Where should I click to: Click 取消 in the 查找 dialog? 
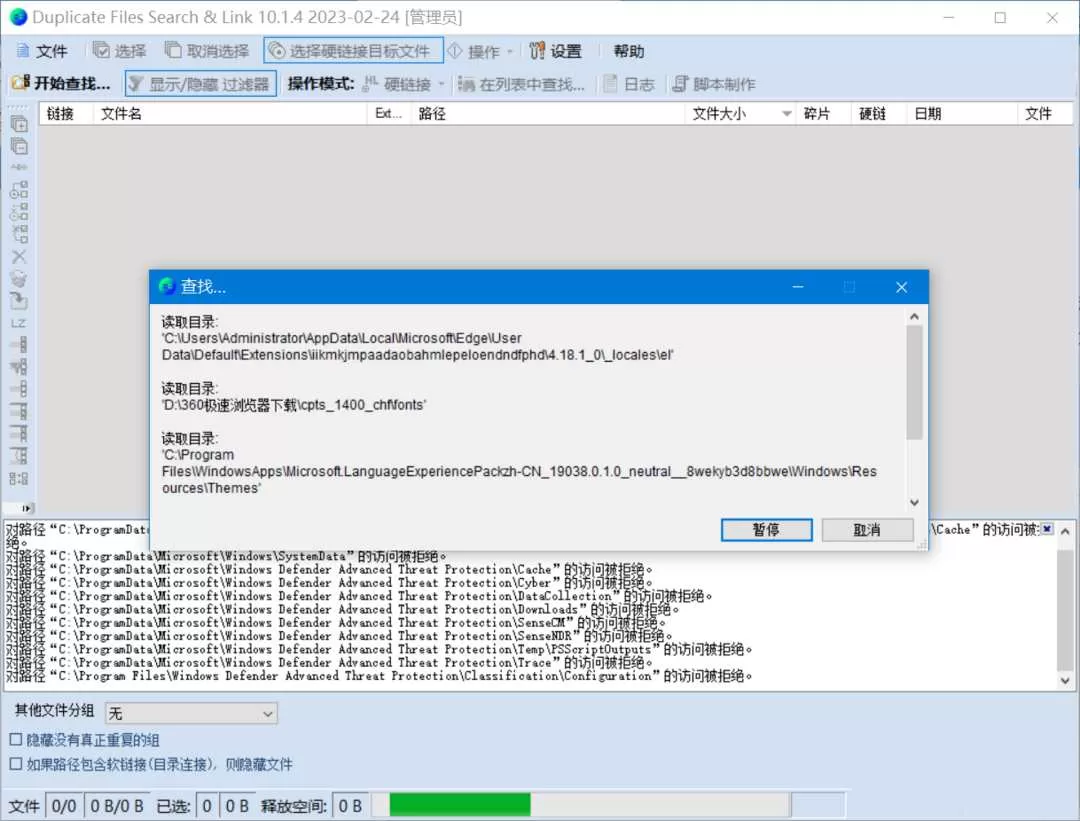(x=867, y=530)
